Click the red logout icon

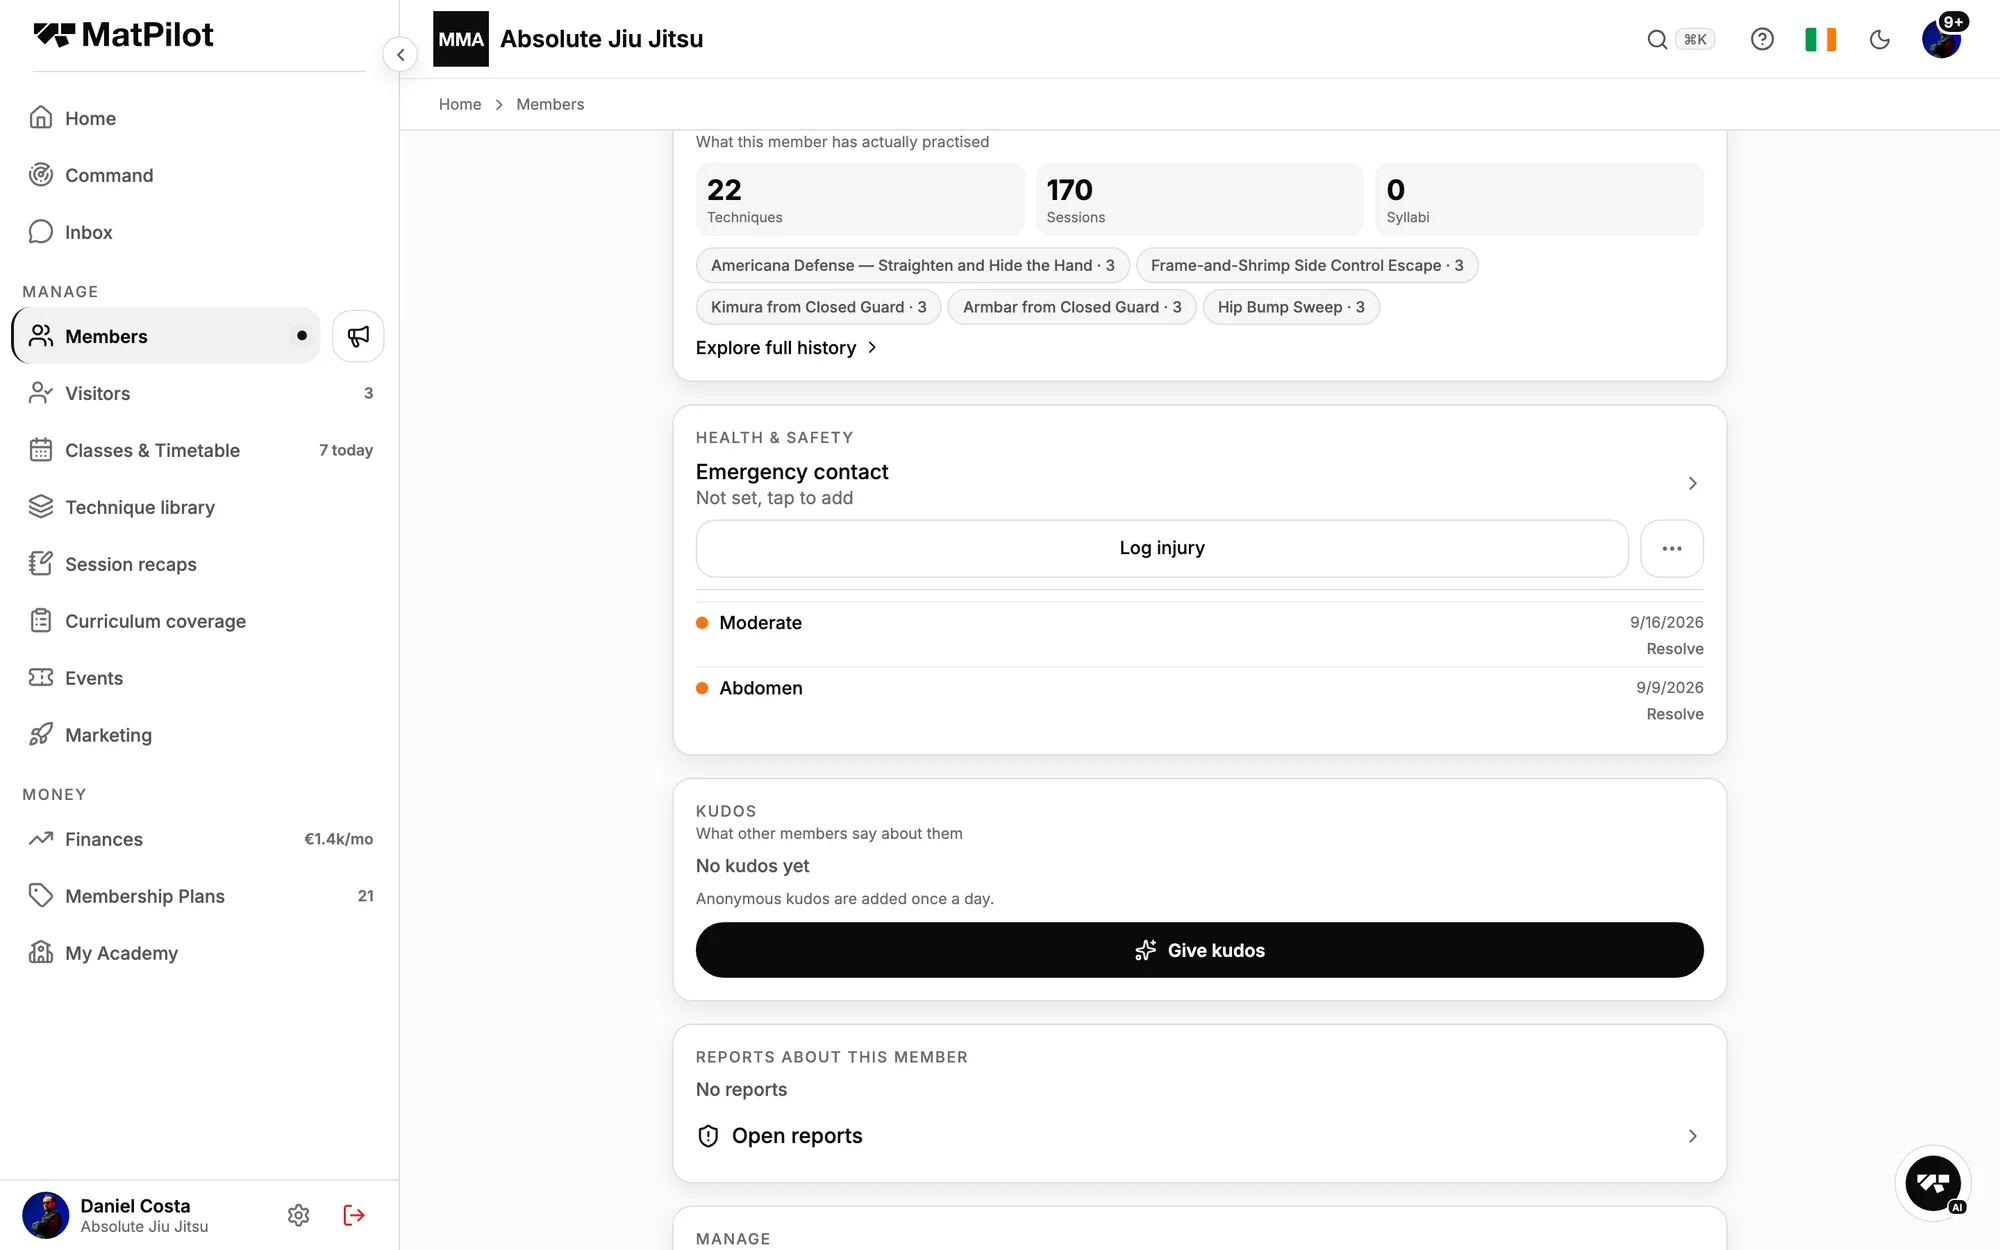[x=354, y=1215]
